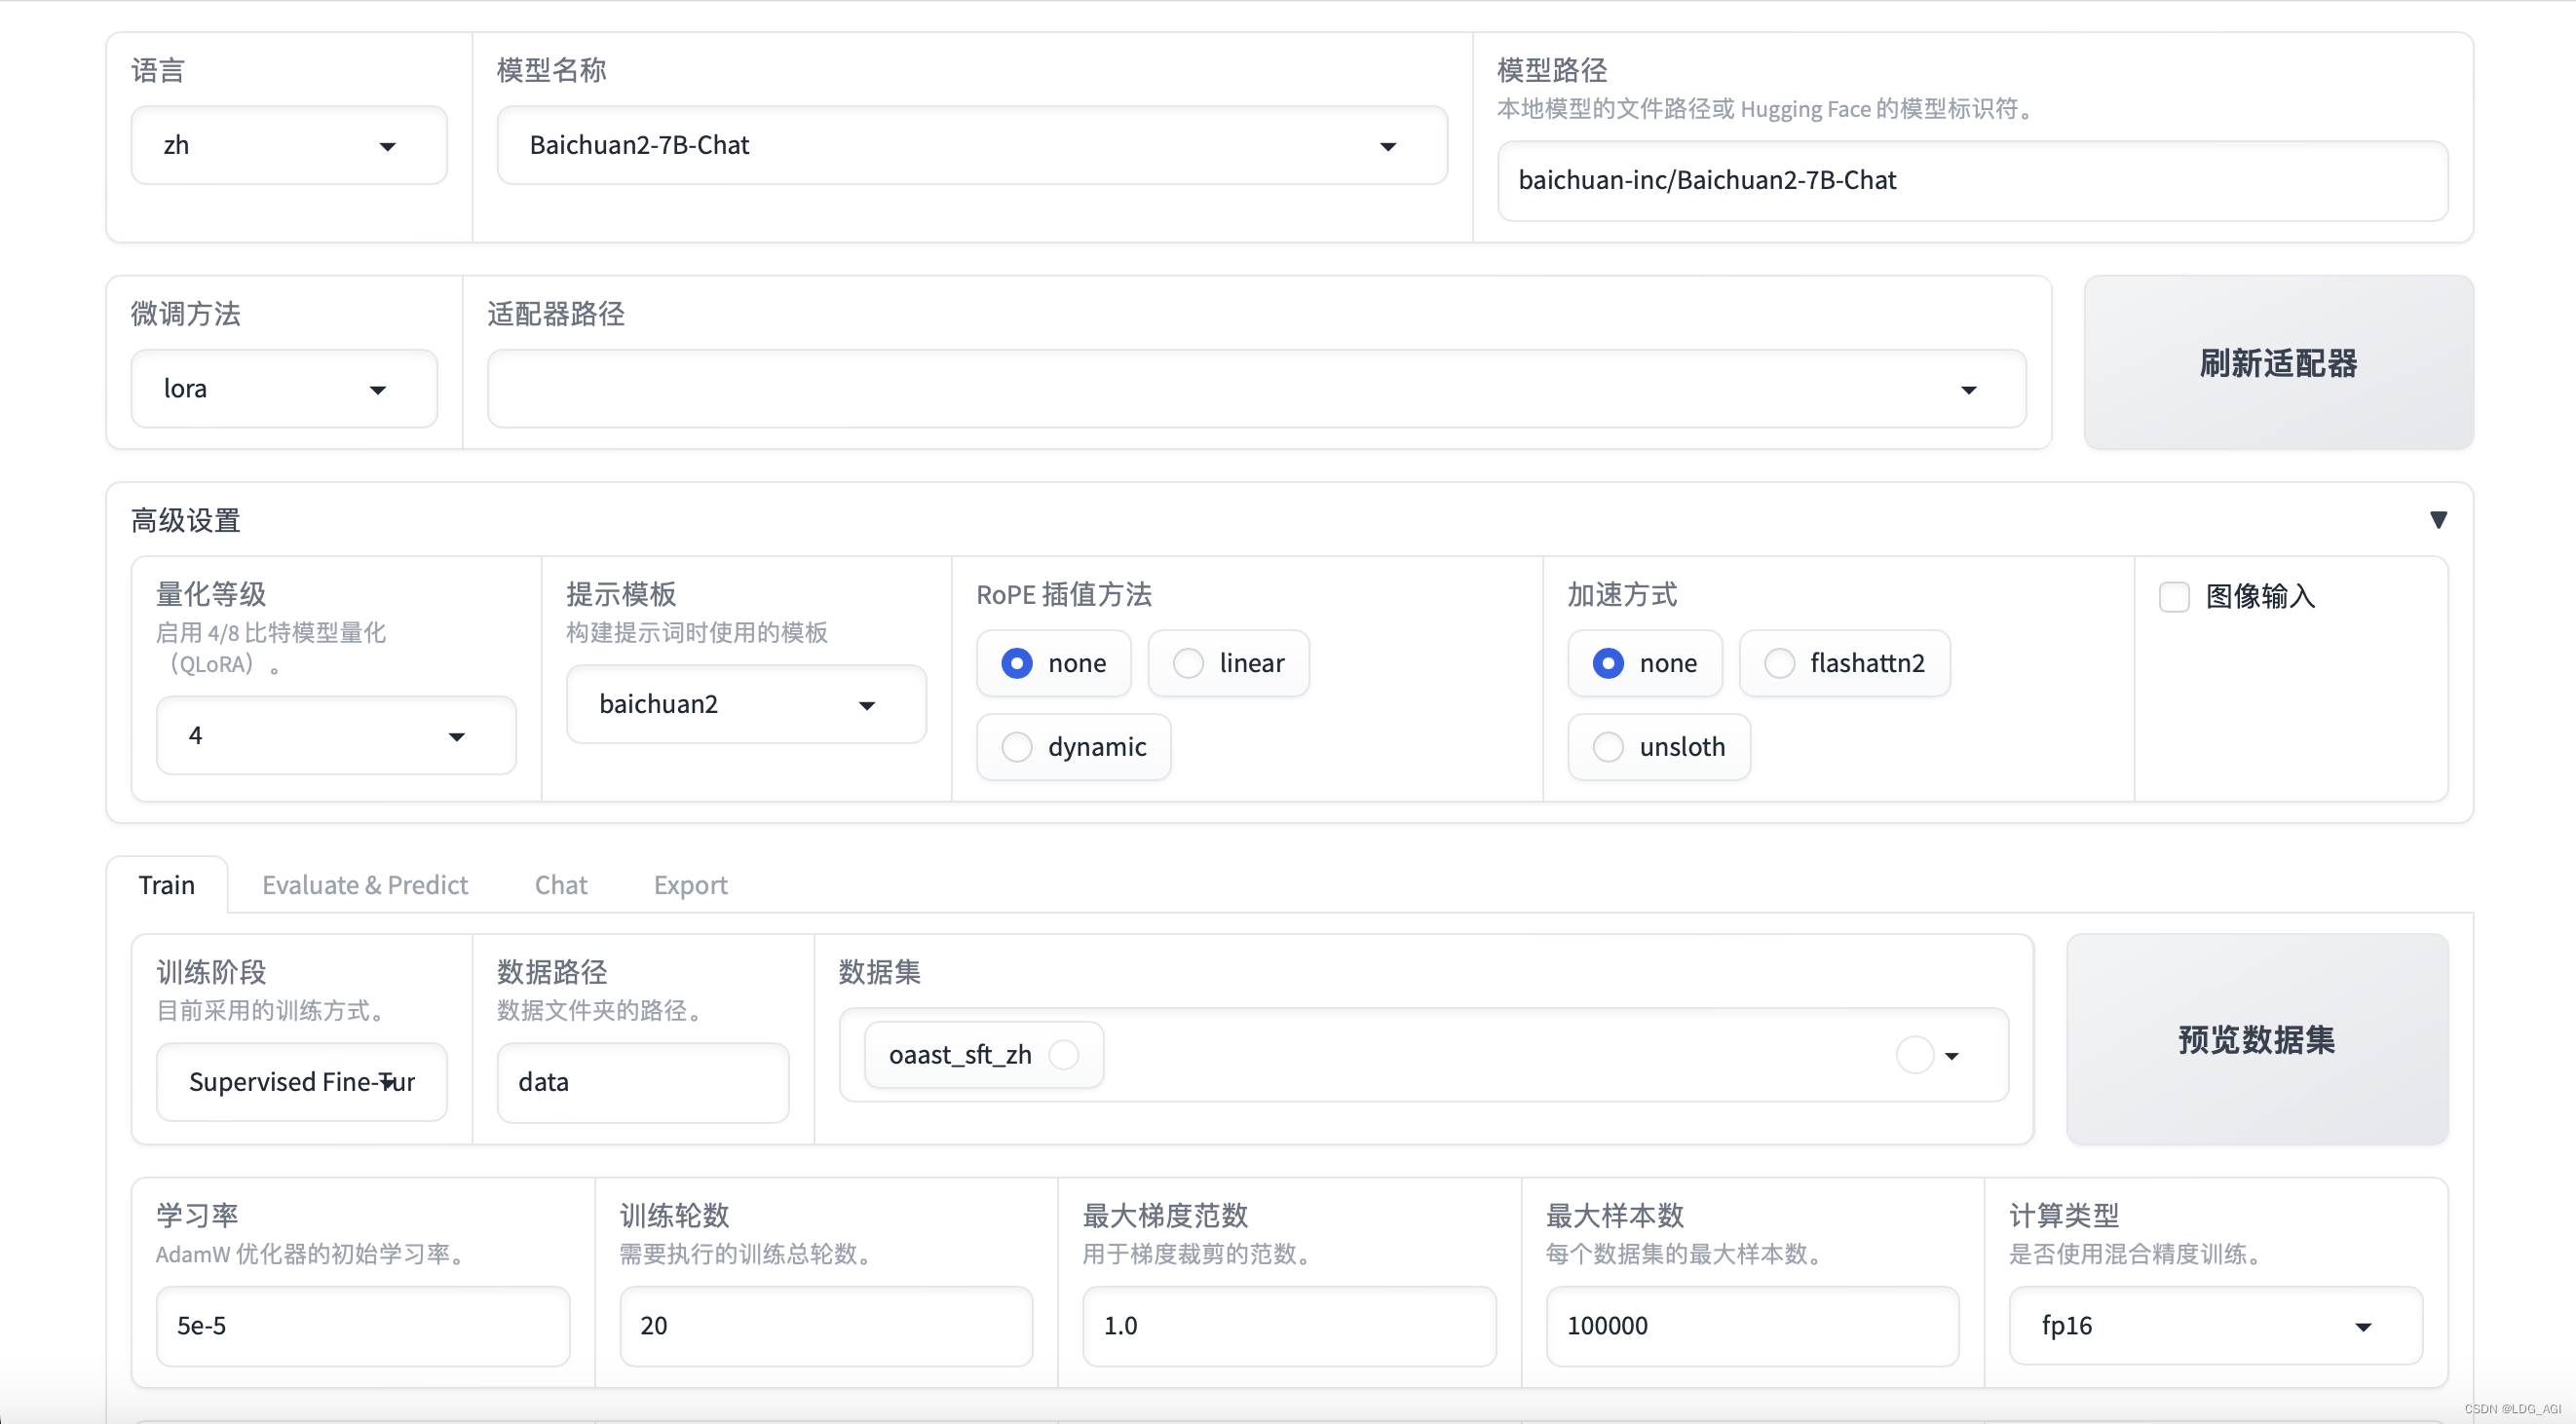Click the 数据集 label text
The image size is (2576, 1424).
pyautogui.click(x=879, y=972)
